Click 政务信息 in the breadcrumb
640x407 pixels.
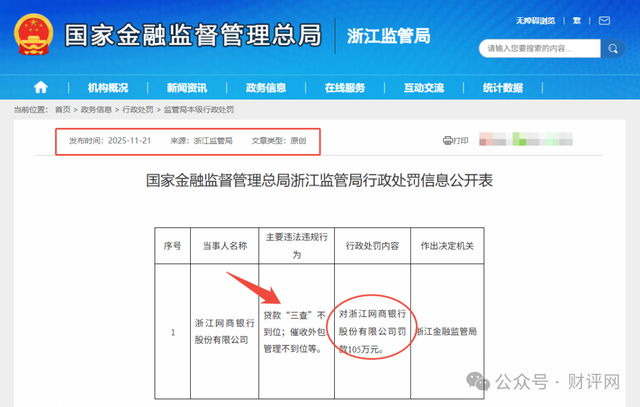click(96, 109)
